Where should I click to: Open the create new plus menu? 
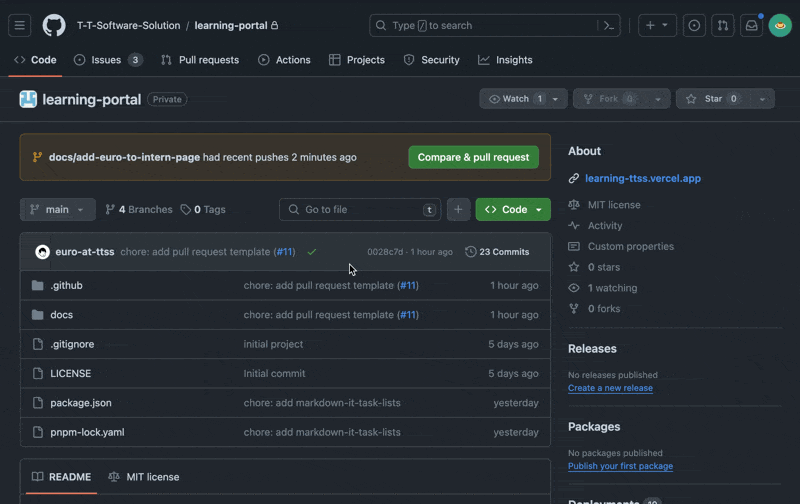(x=657, y=26)
